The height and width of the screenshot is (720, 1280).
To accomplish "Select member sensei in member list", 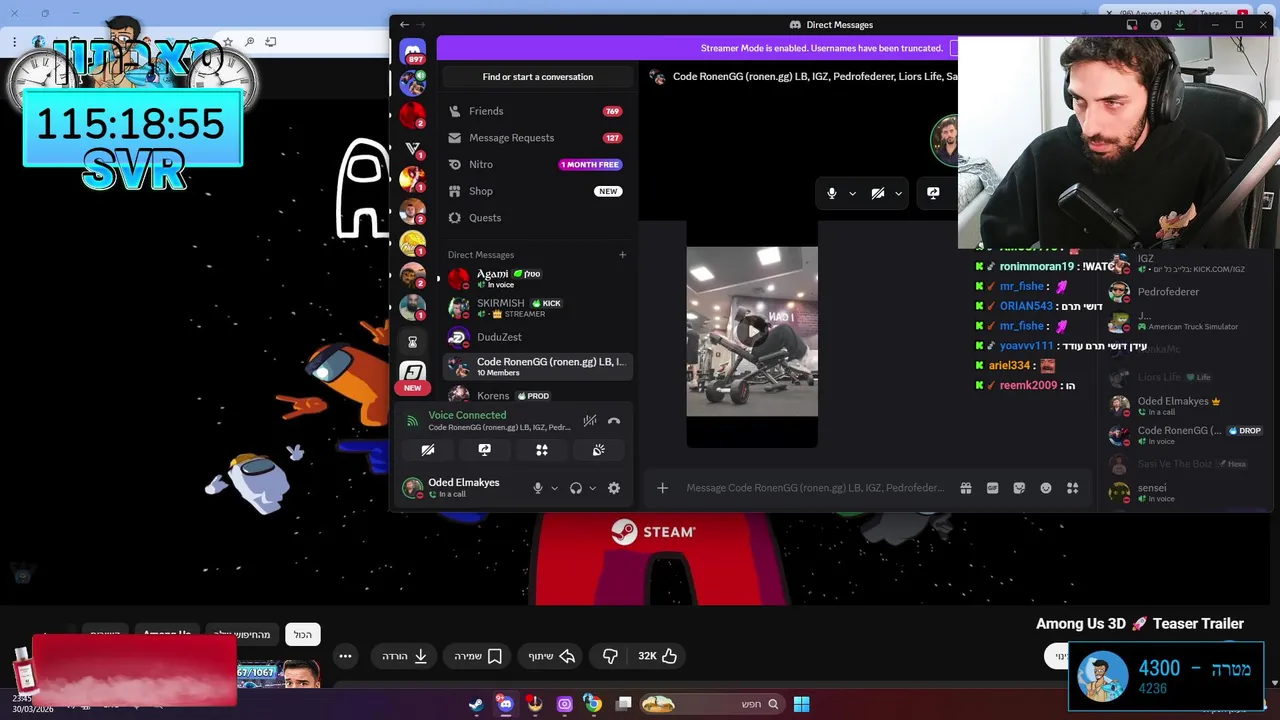I will click(x=1186, y=492).
